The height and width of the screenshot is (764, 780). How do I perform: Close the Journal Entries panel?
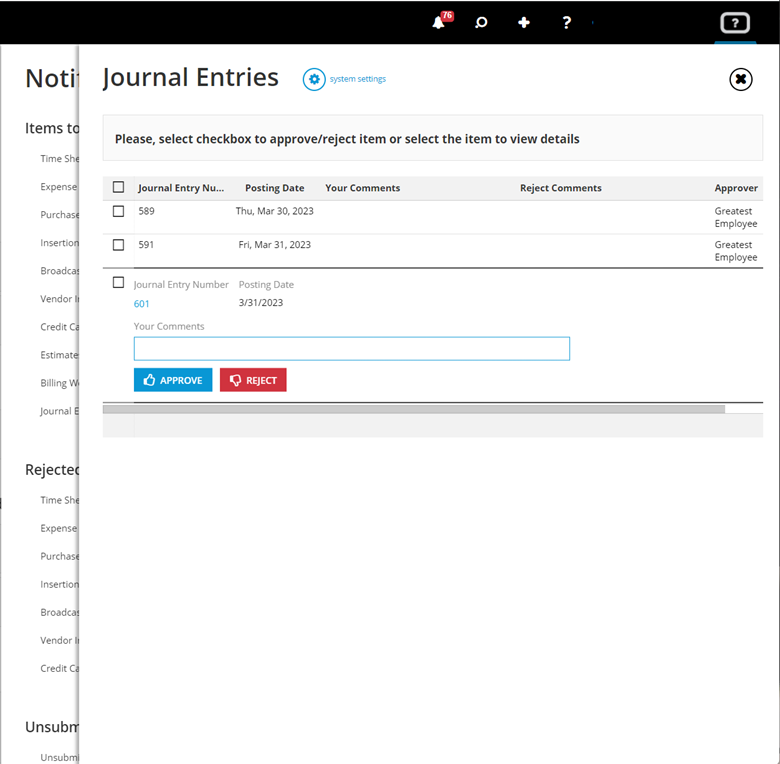[741, 79]
